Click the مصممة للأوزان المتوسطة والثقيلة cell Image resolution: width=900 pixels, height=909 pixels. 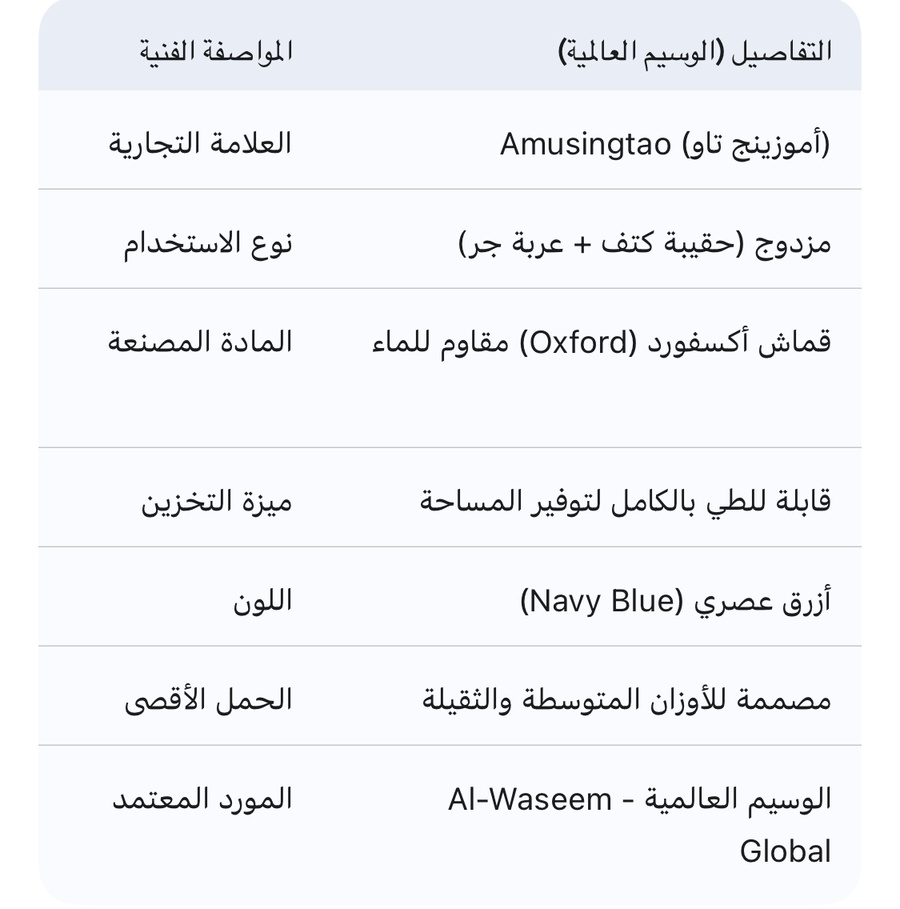coord(626,700)
